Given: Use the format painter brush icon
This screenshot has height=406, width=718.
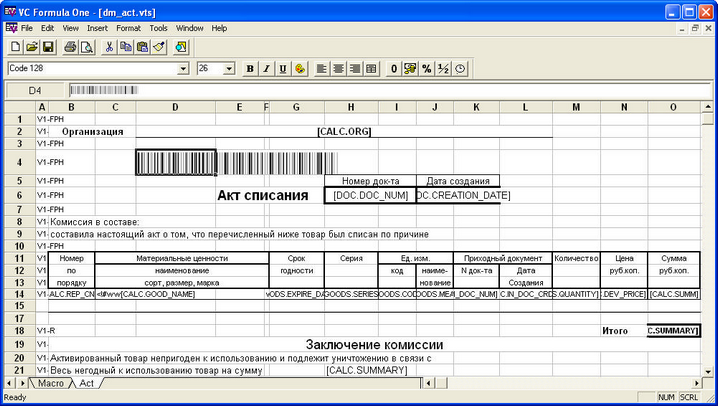Looking at the screenshot, I should [x=159, y=47].
